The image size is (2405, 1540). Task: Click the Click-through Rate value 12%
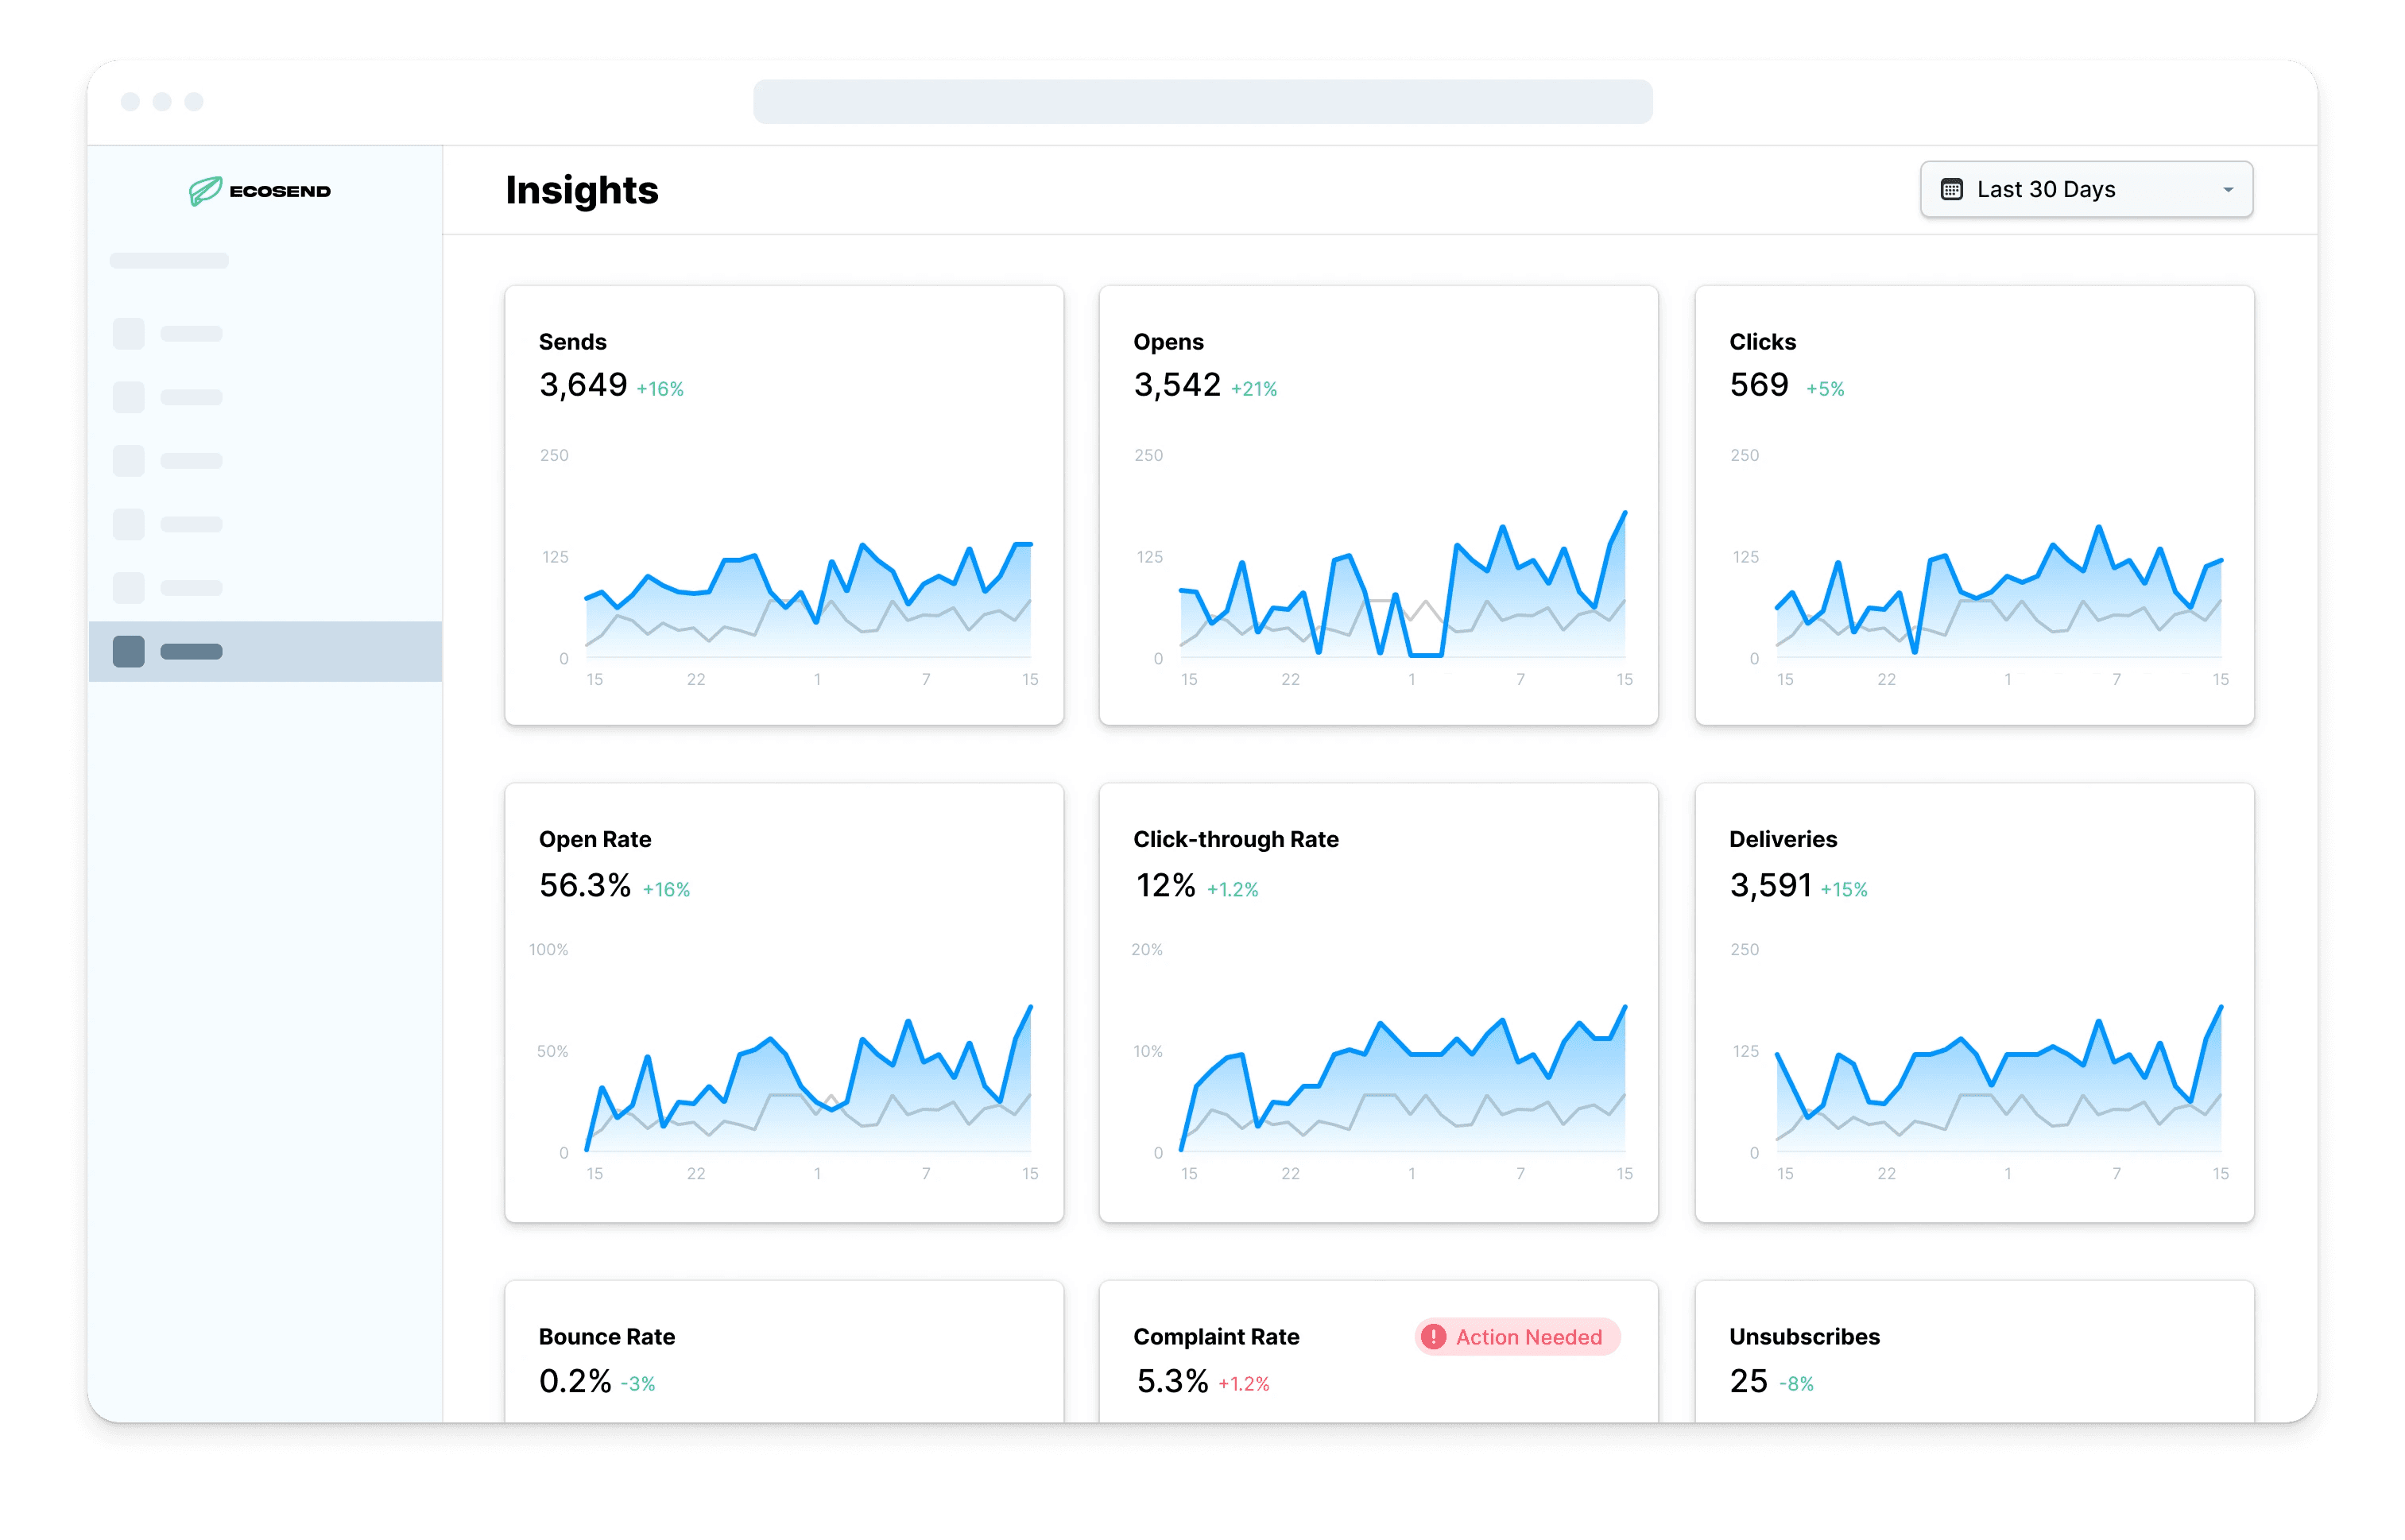tap(1165, 885)
